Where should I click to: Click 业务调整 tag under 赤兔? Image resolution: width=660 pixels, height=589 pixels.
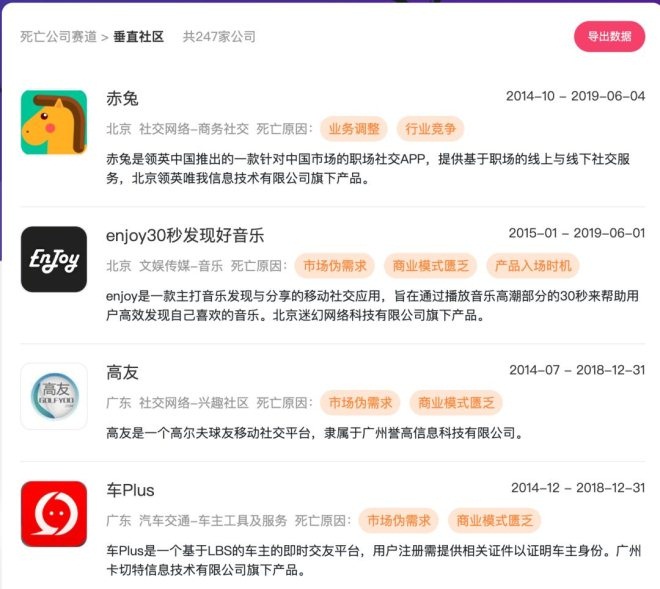pos(354,129)
